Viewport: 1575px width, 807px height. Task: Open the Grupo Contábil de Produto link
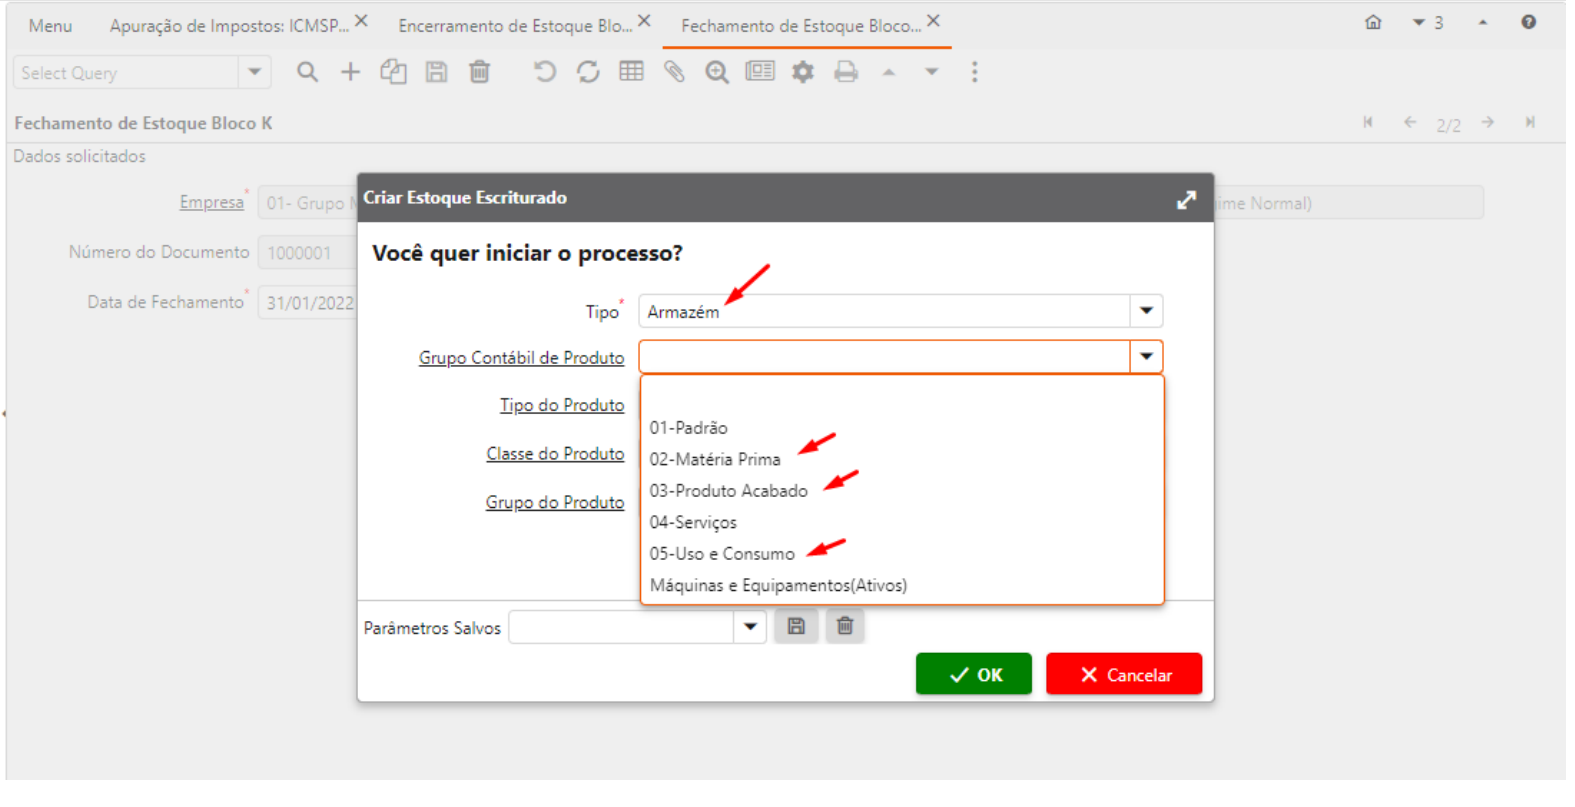pyautogui.click(x=521, y=358)
